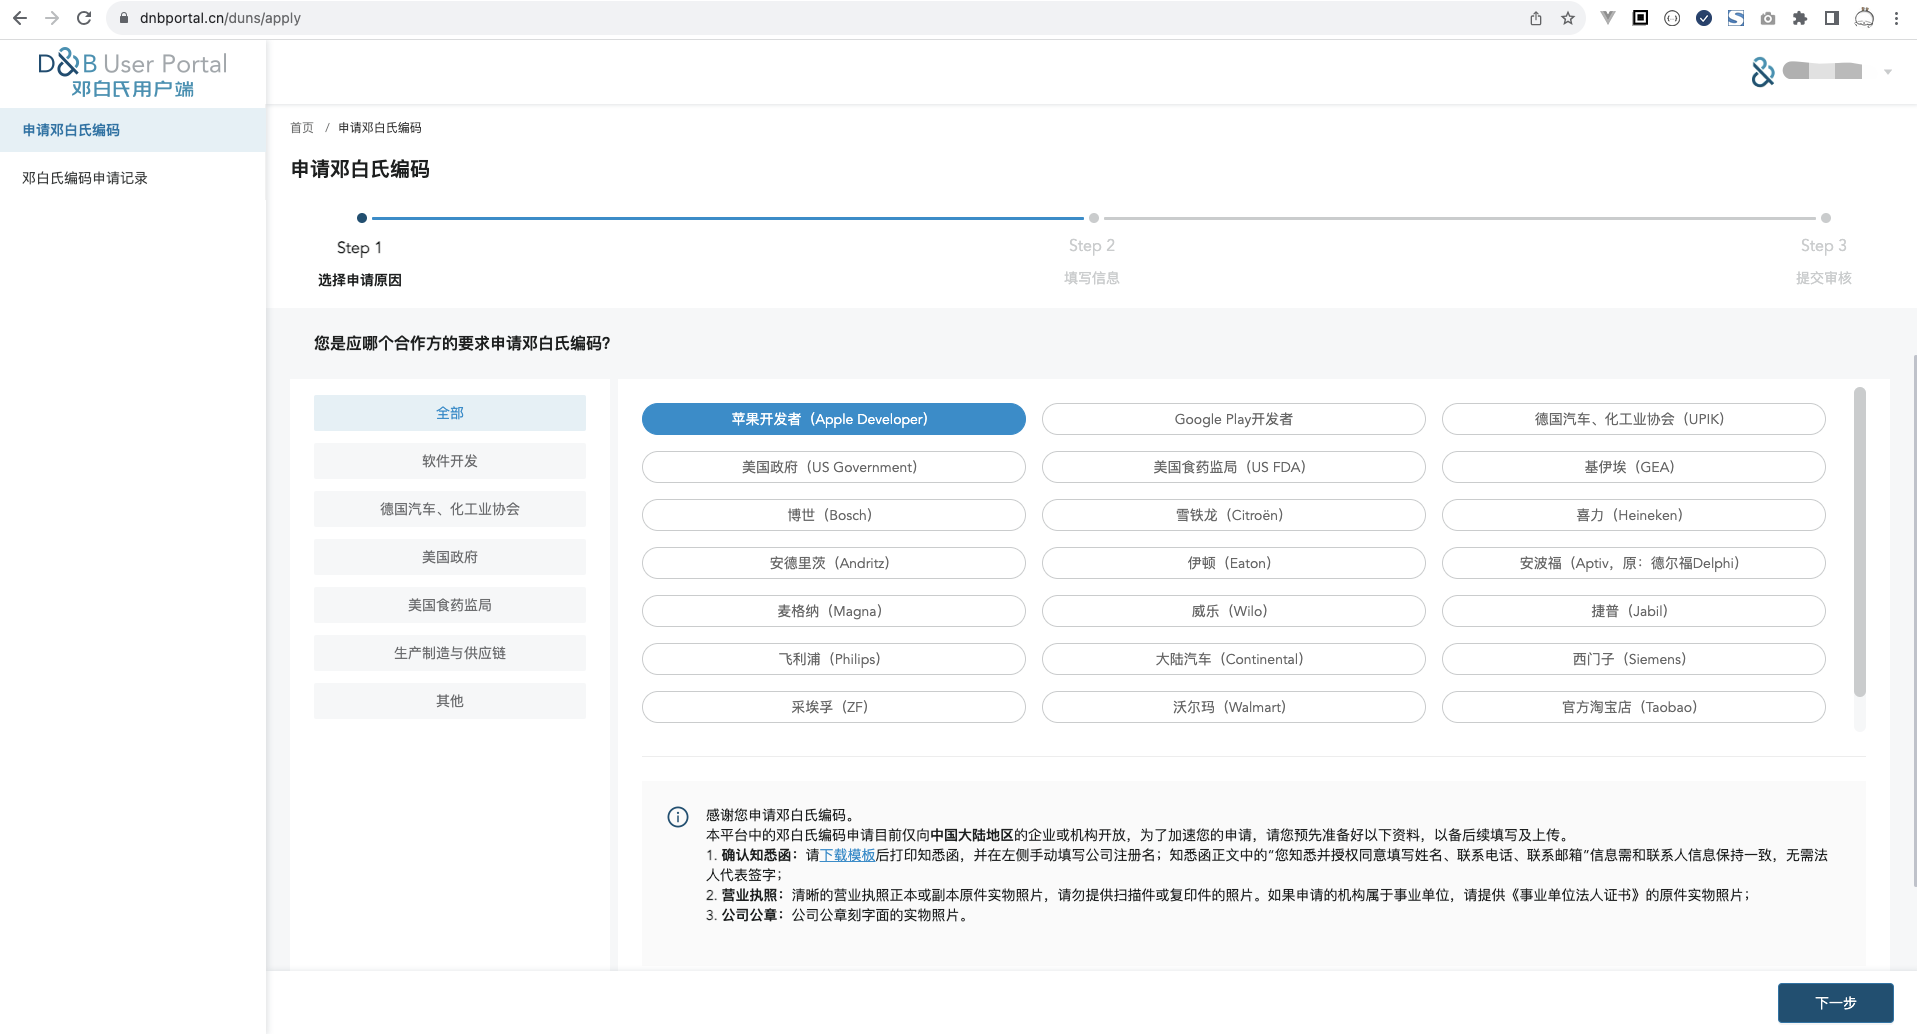Select the 捷普 (Jabil) partner button

1634,611
